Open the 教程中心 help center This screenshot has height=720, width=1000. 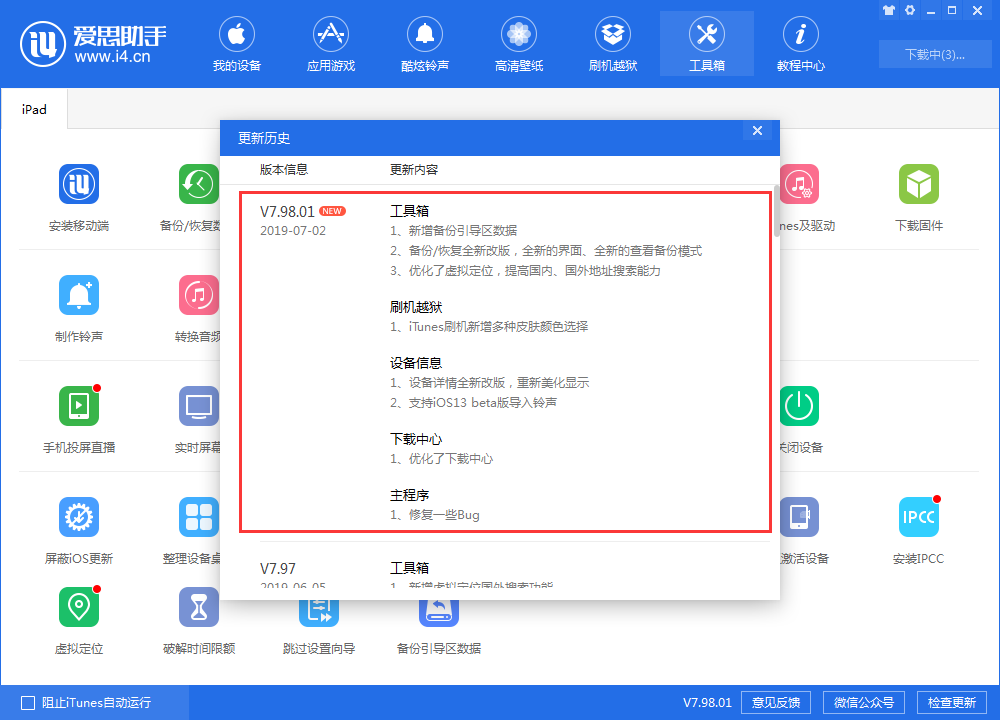click(800, 44)
